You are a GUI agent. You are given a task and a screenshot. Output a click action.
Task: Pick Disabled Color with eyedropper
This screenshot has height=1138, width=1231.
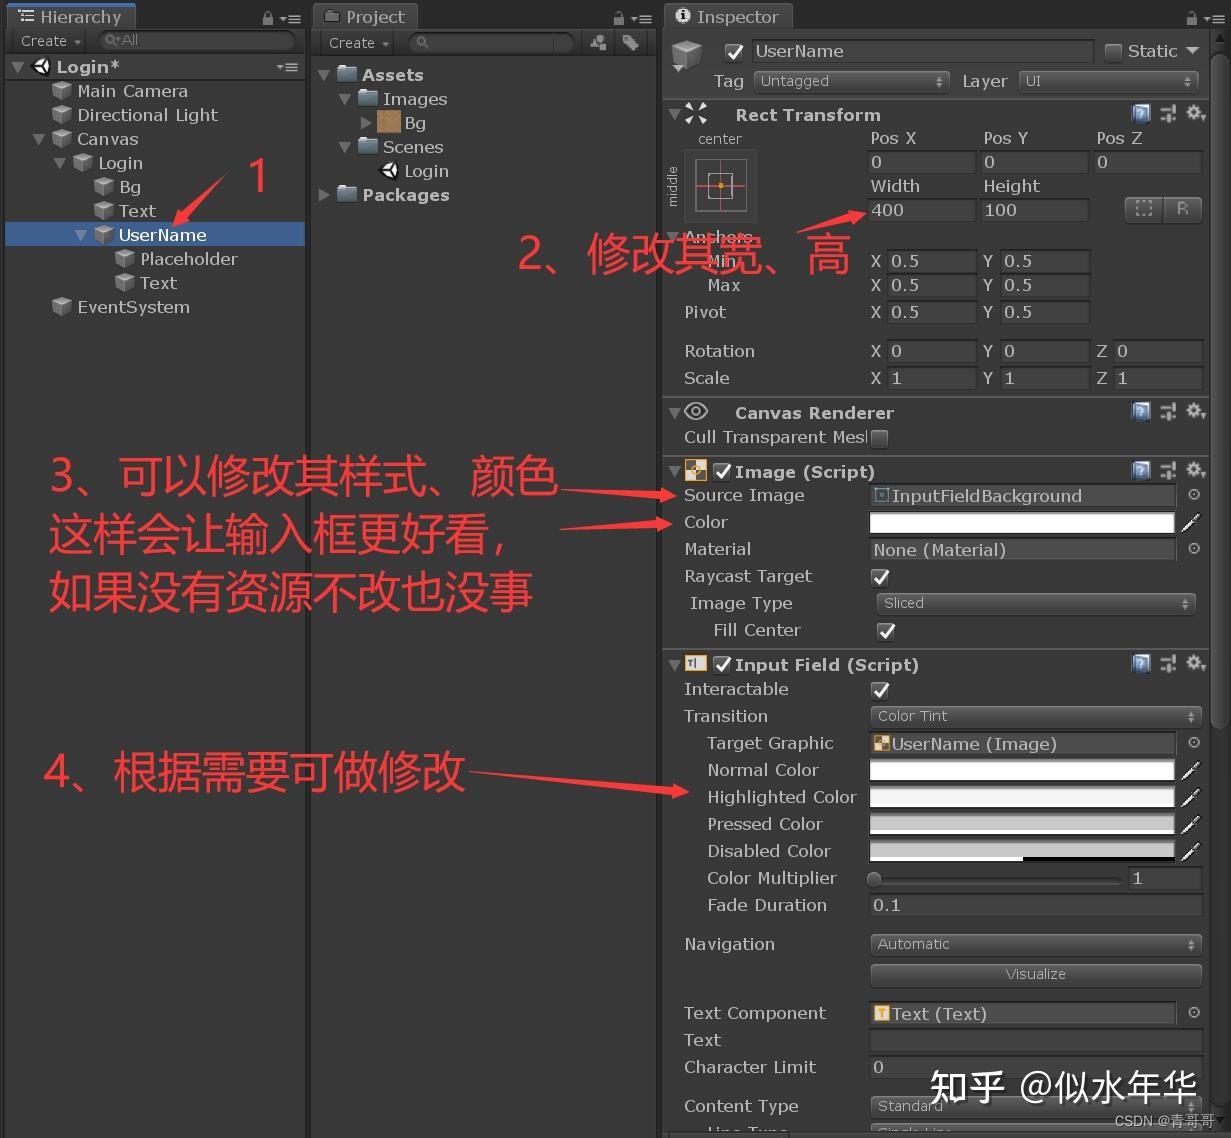click(x=1190, y=851)
